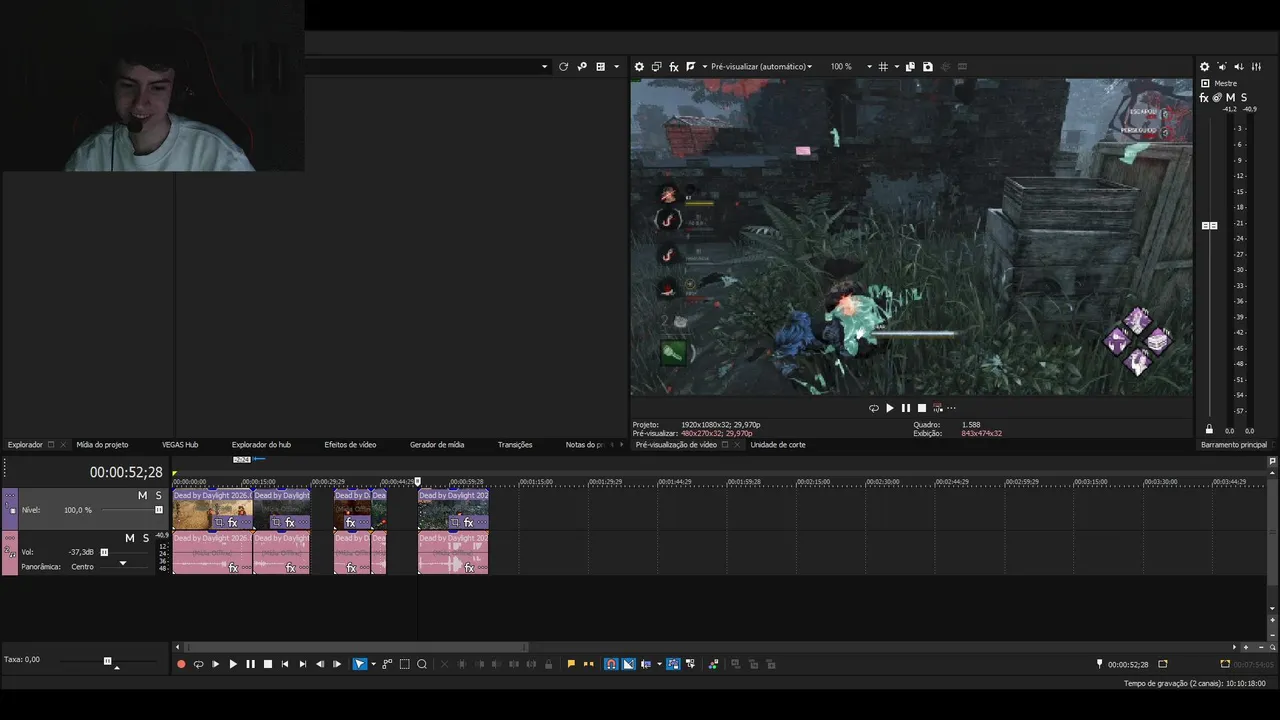Save preview snapshot to file
The image size is (1280, 720).
[928, 67]
